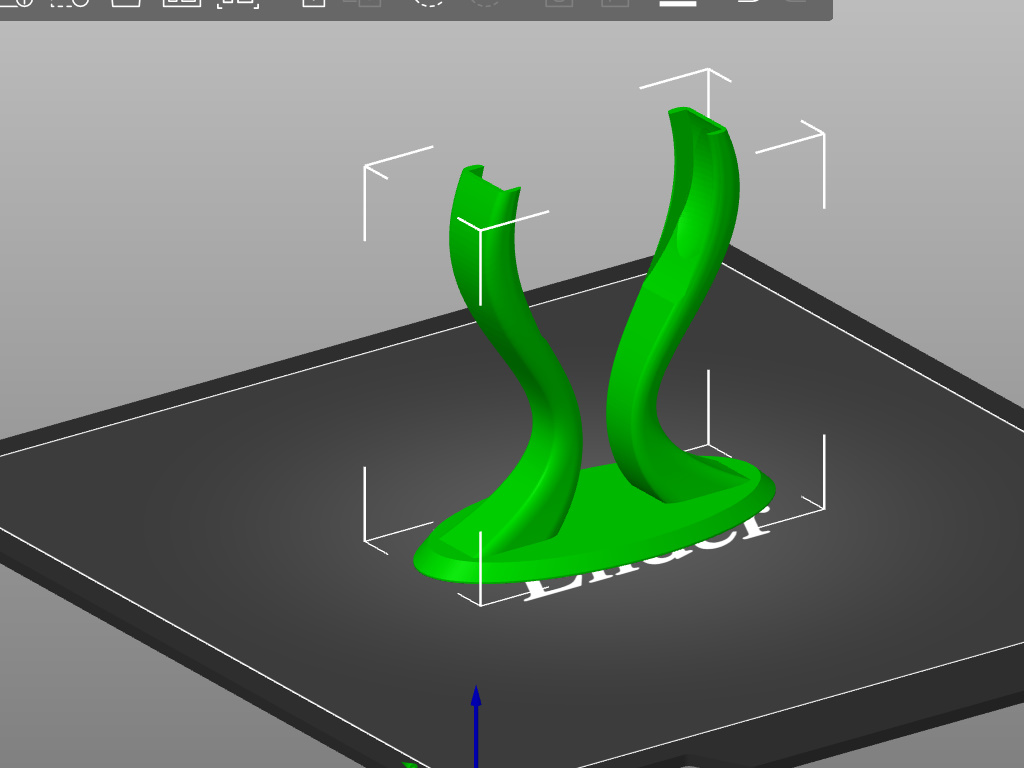Open the Variable layer height tool

point(678,1)
